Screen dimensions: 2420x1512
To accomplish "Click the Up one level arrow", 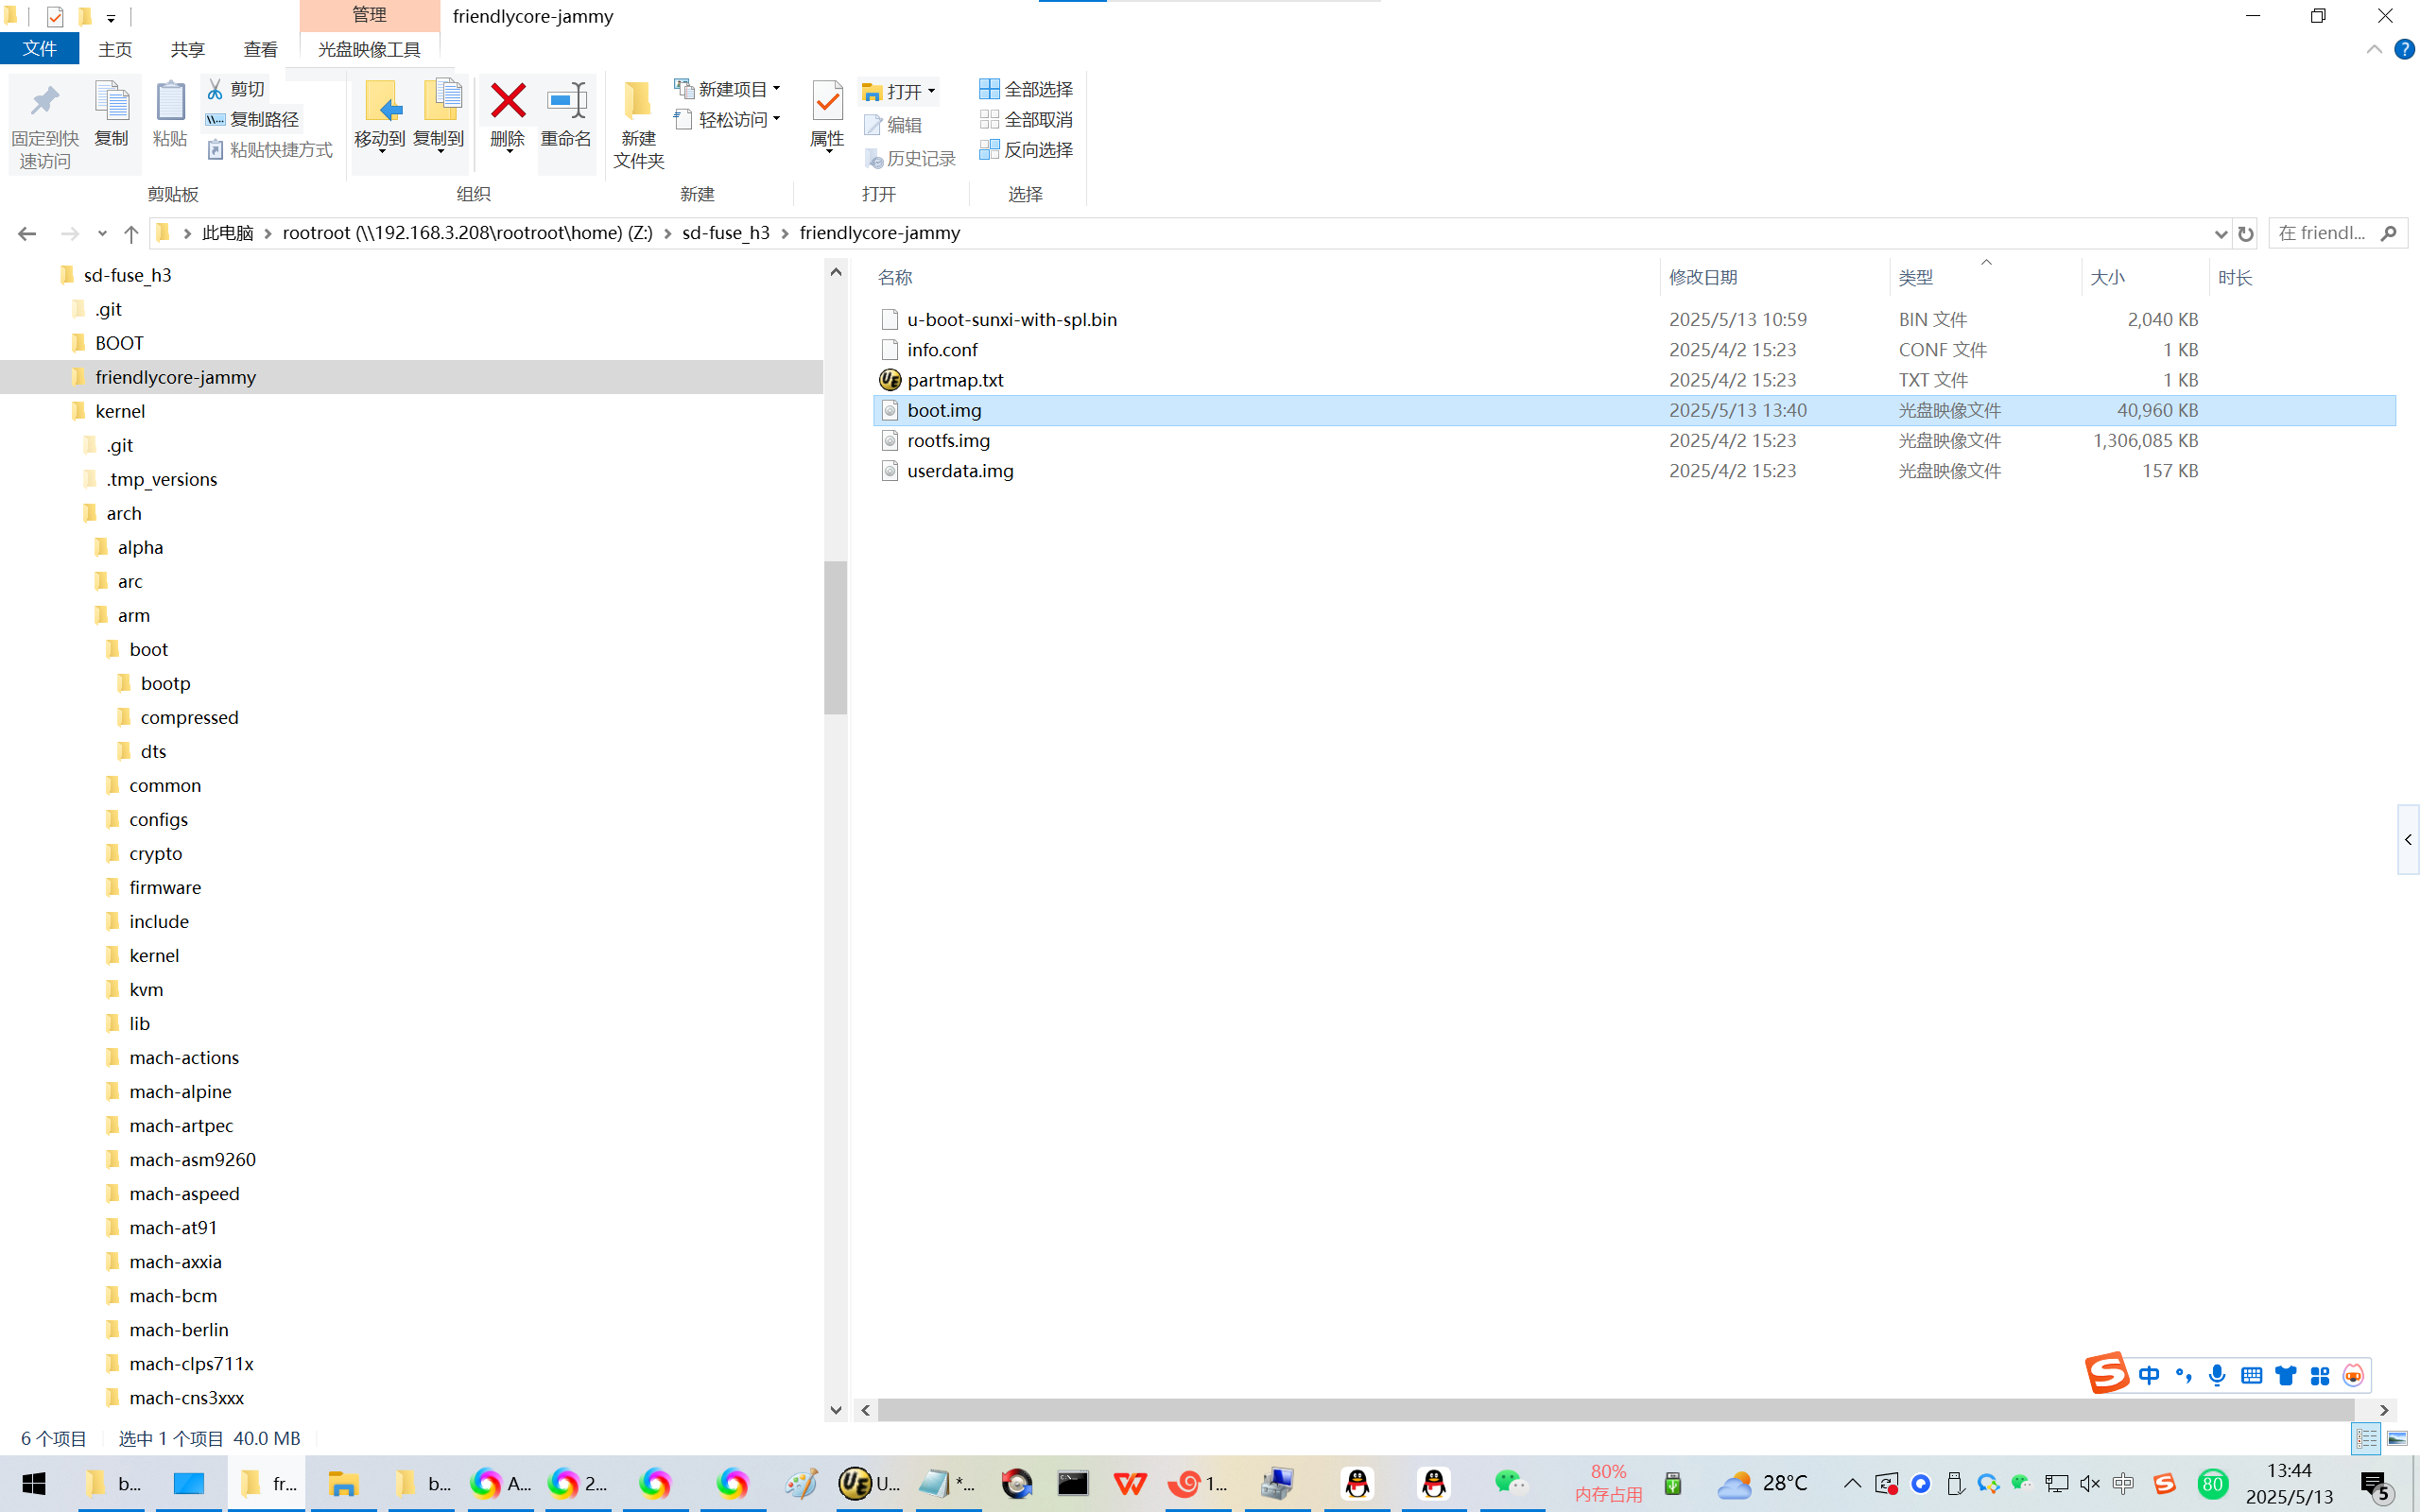I will (x=131, y=233).
